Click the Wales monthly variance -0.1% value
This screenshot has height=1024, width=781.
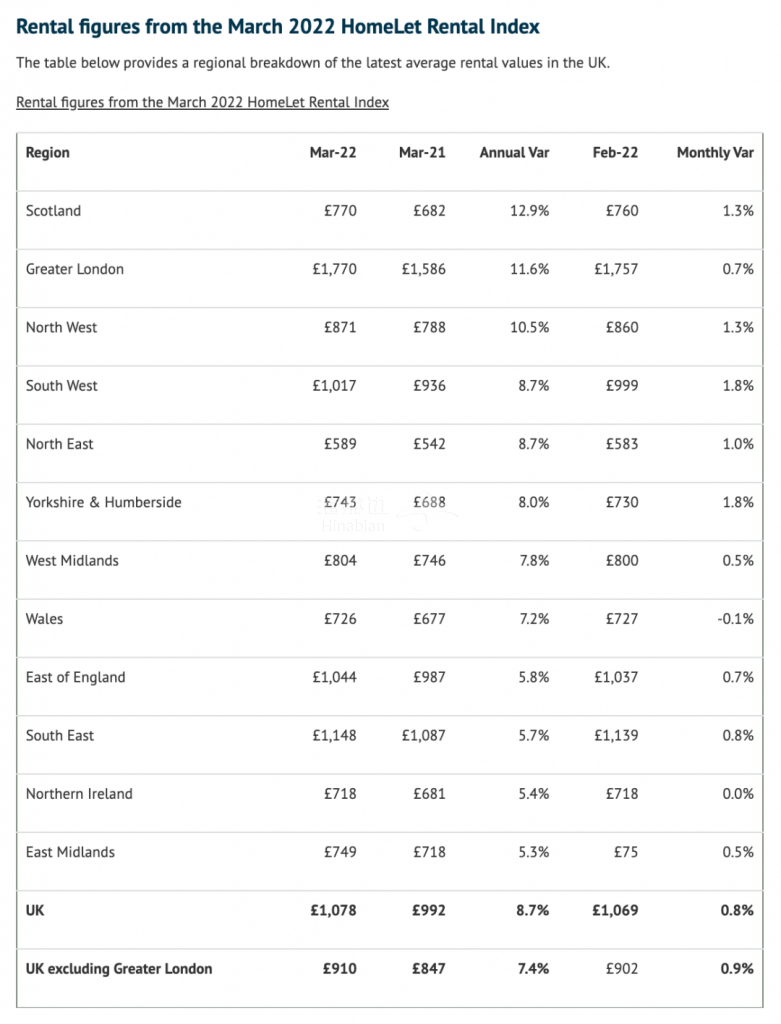click(735, 619)
